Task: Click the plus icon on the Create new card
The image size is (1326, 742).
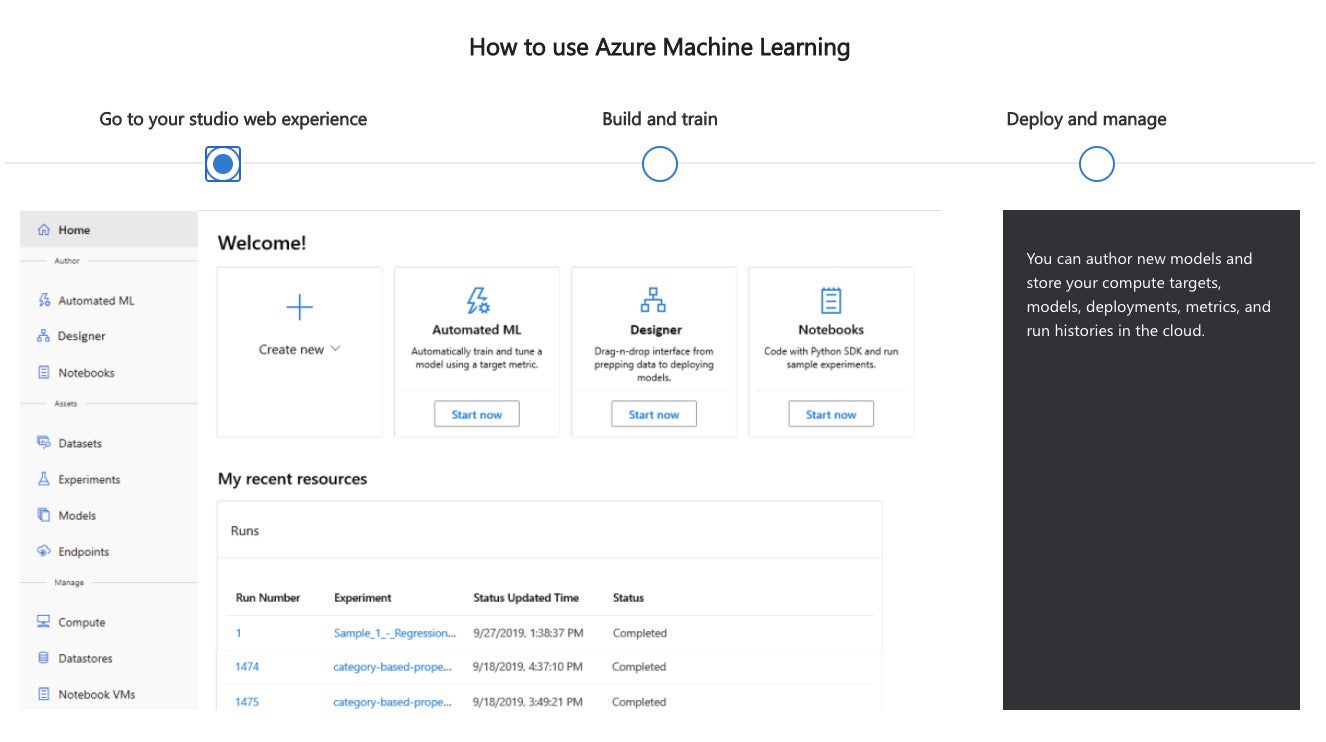Action: point(300,307)
